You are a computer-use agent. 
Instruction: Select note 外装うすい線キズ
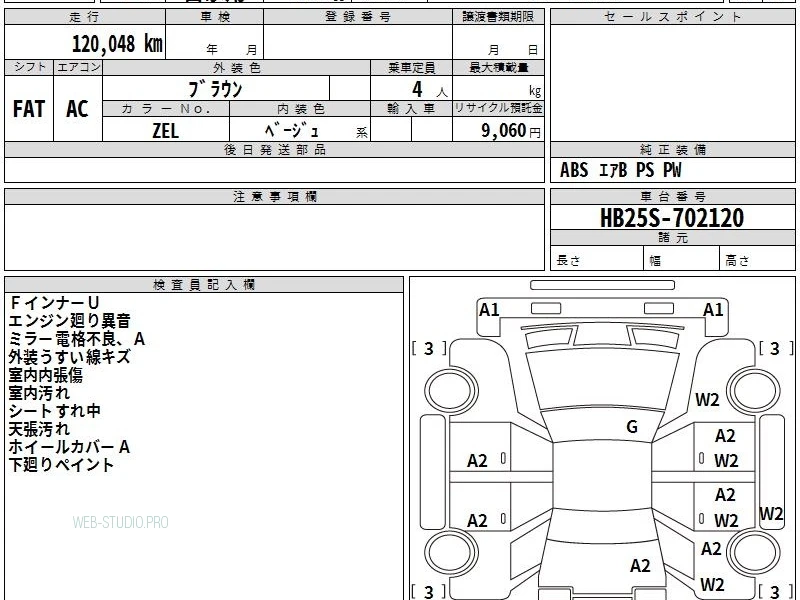click(69, 357)
